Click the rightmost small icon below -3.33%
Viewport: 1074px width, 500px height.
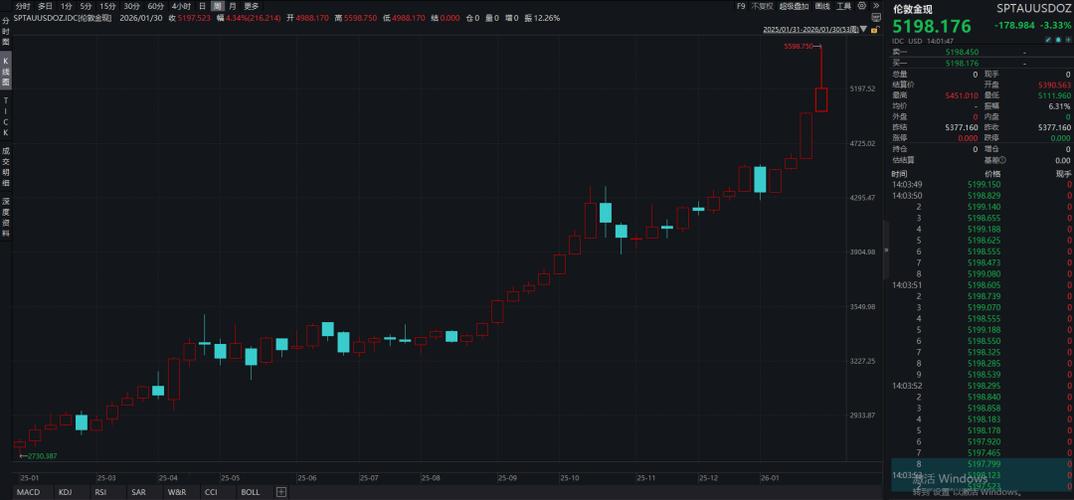pyautogui.click(x=1067, y=40)
